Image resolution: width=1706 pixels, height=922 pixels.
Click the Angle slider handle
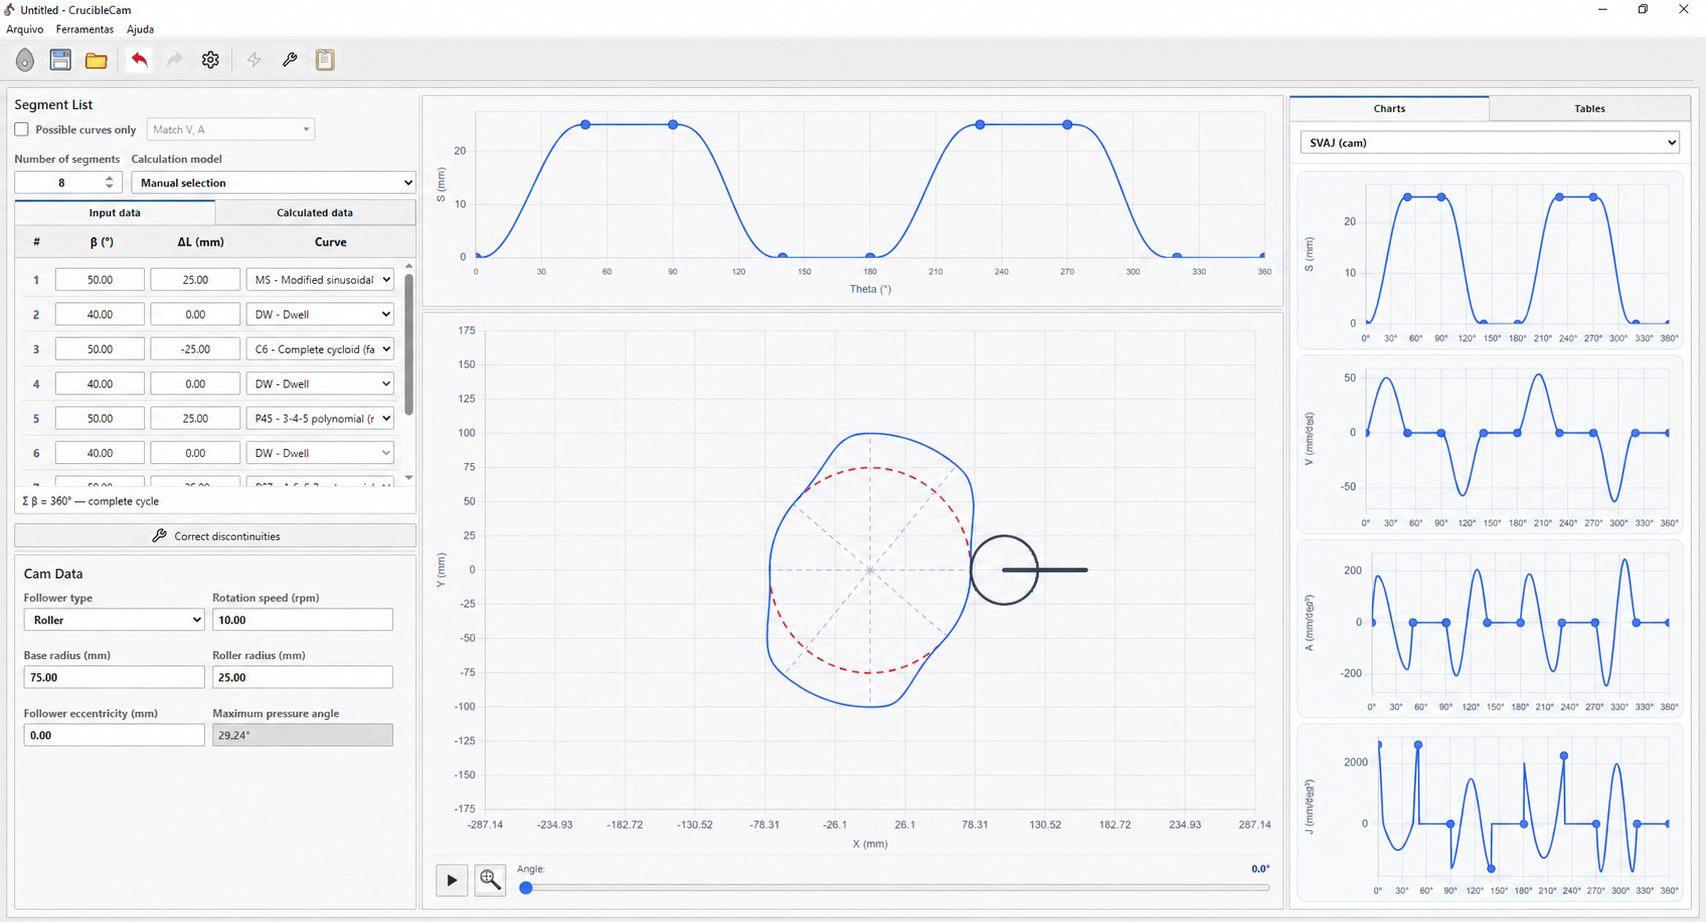526,887
